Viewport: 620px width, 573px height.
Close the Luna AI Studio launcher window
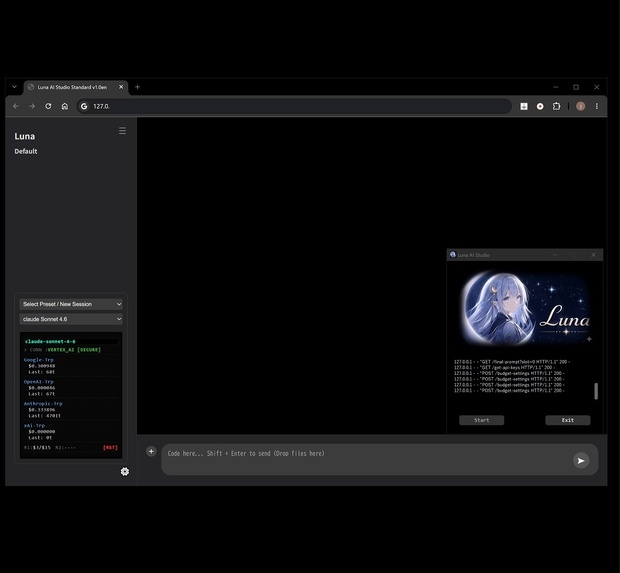click(x=594, y=255)
